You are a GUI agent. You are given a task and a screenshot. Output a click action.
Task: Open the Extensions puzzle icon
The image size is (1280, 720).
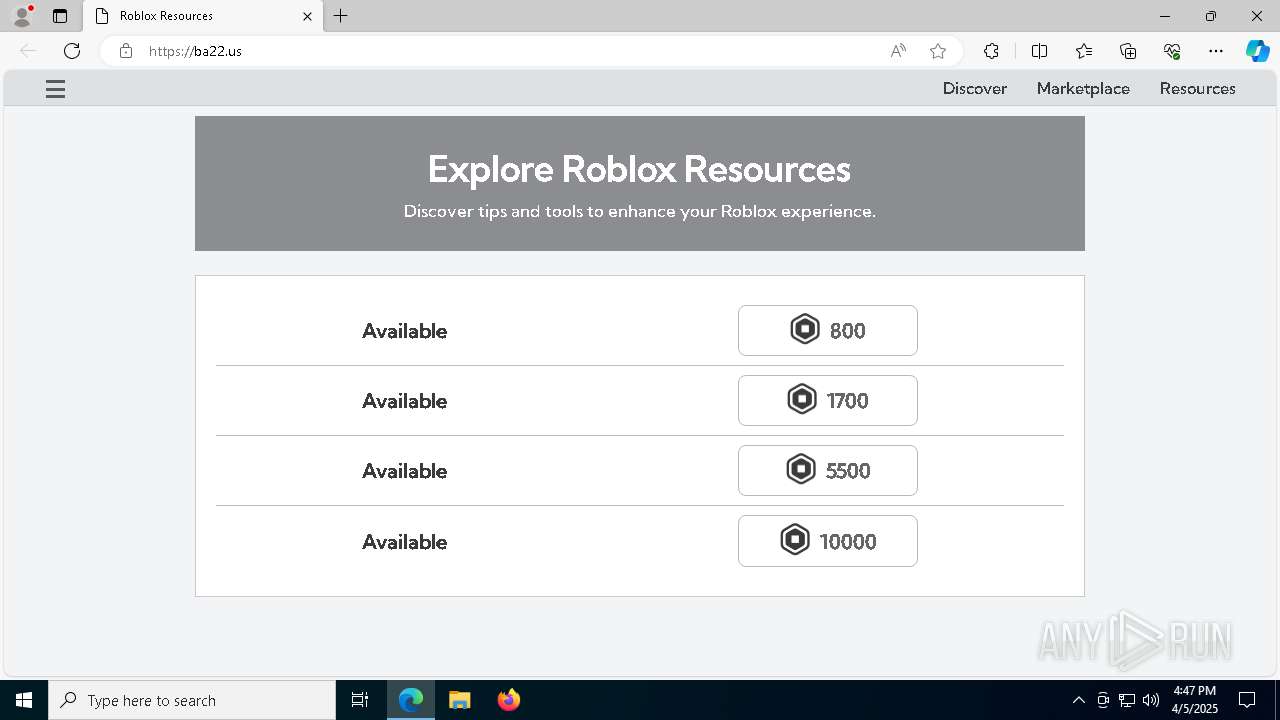pos(991,51)
